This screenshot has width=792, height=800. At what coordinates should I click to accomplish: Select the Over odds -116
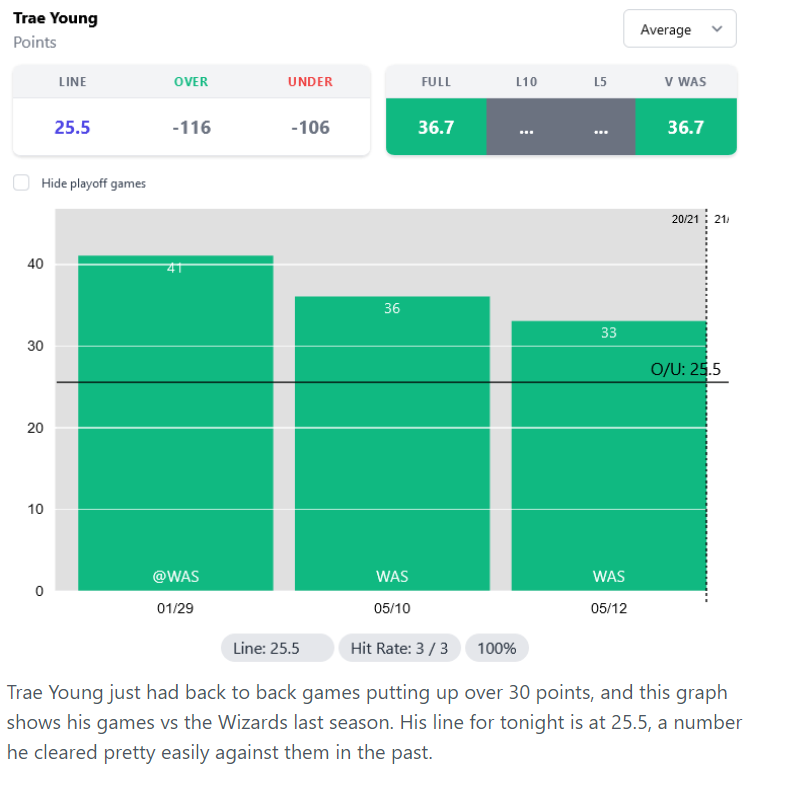point(191,127)
